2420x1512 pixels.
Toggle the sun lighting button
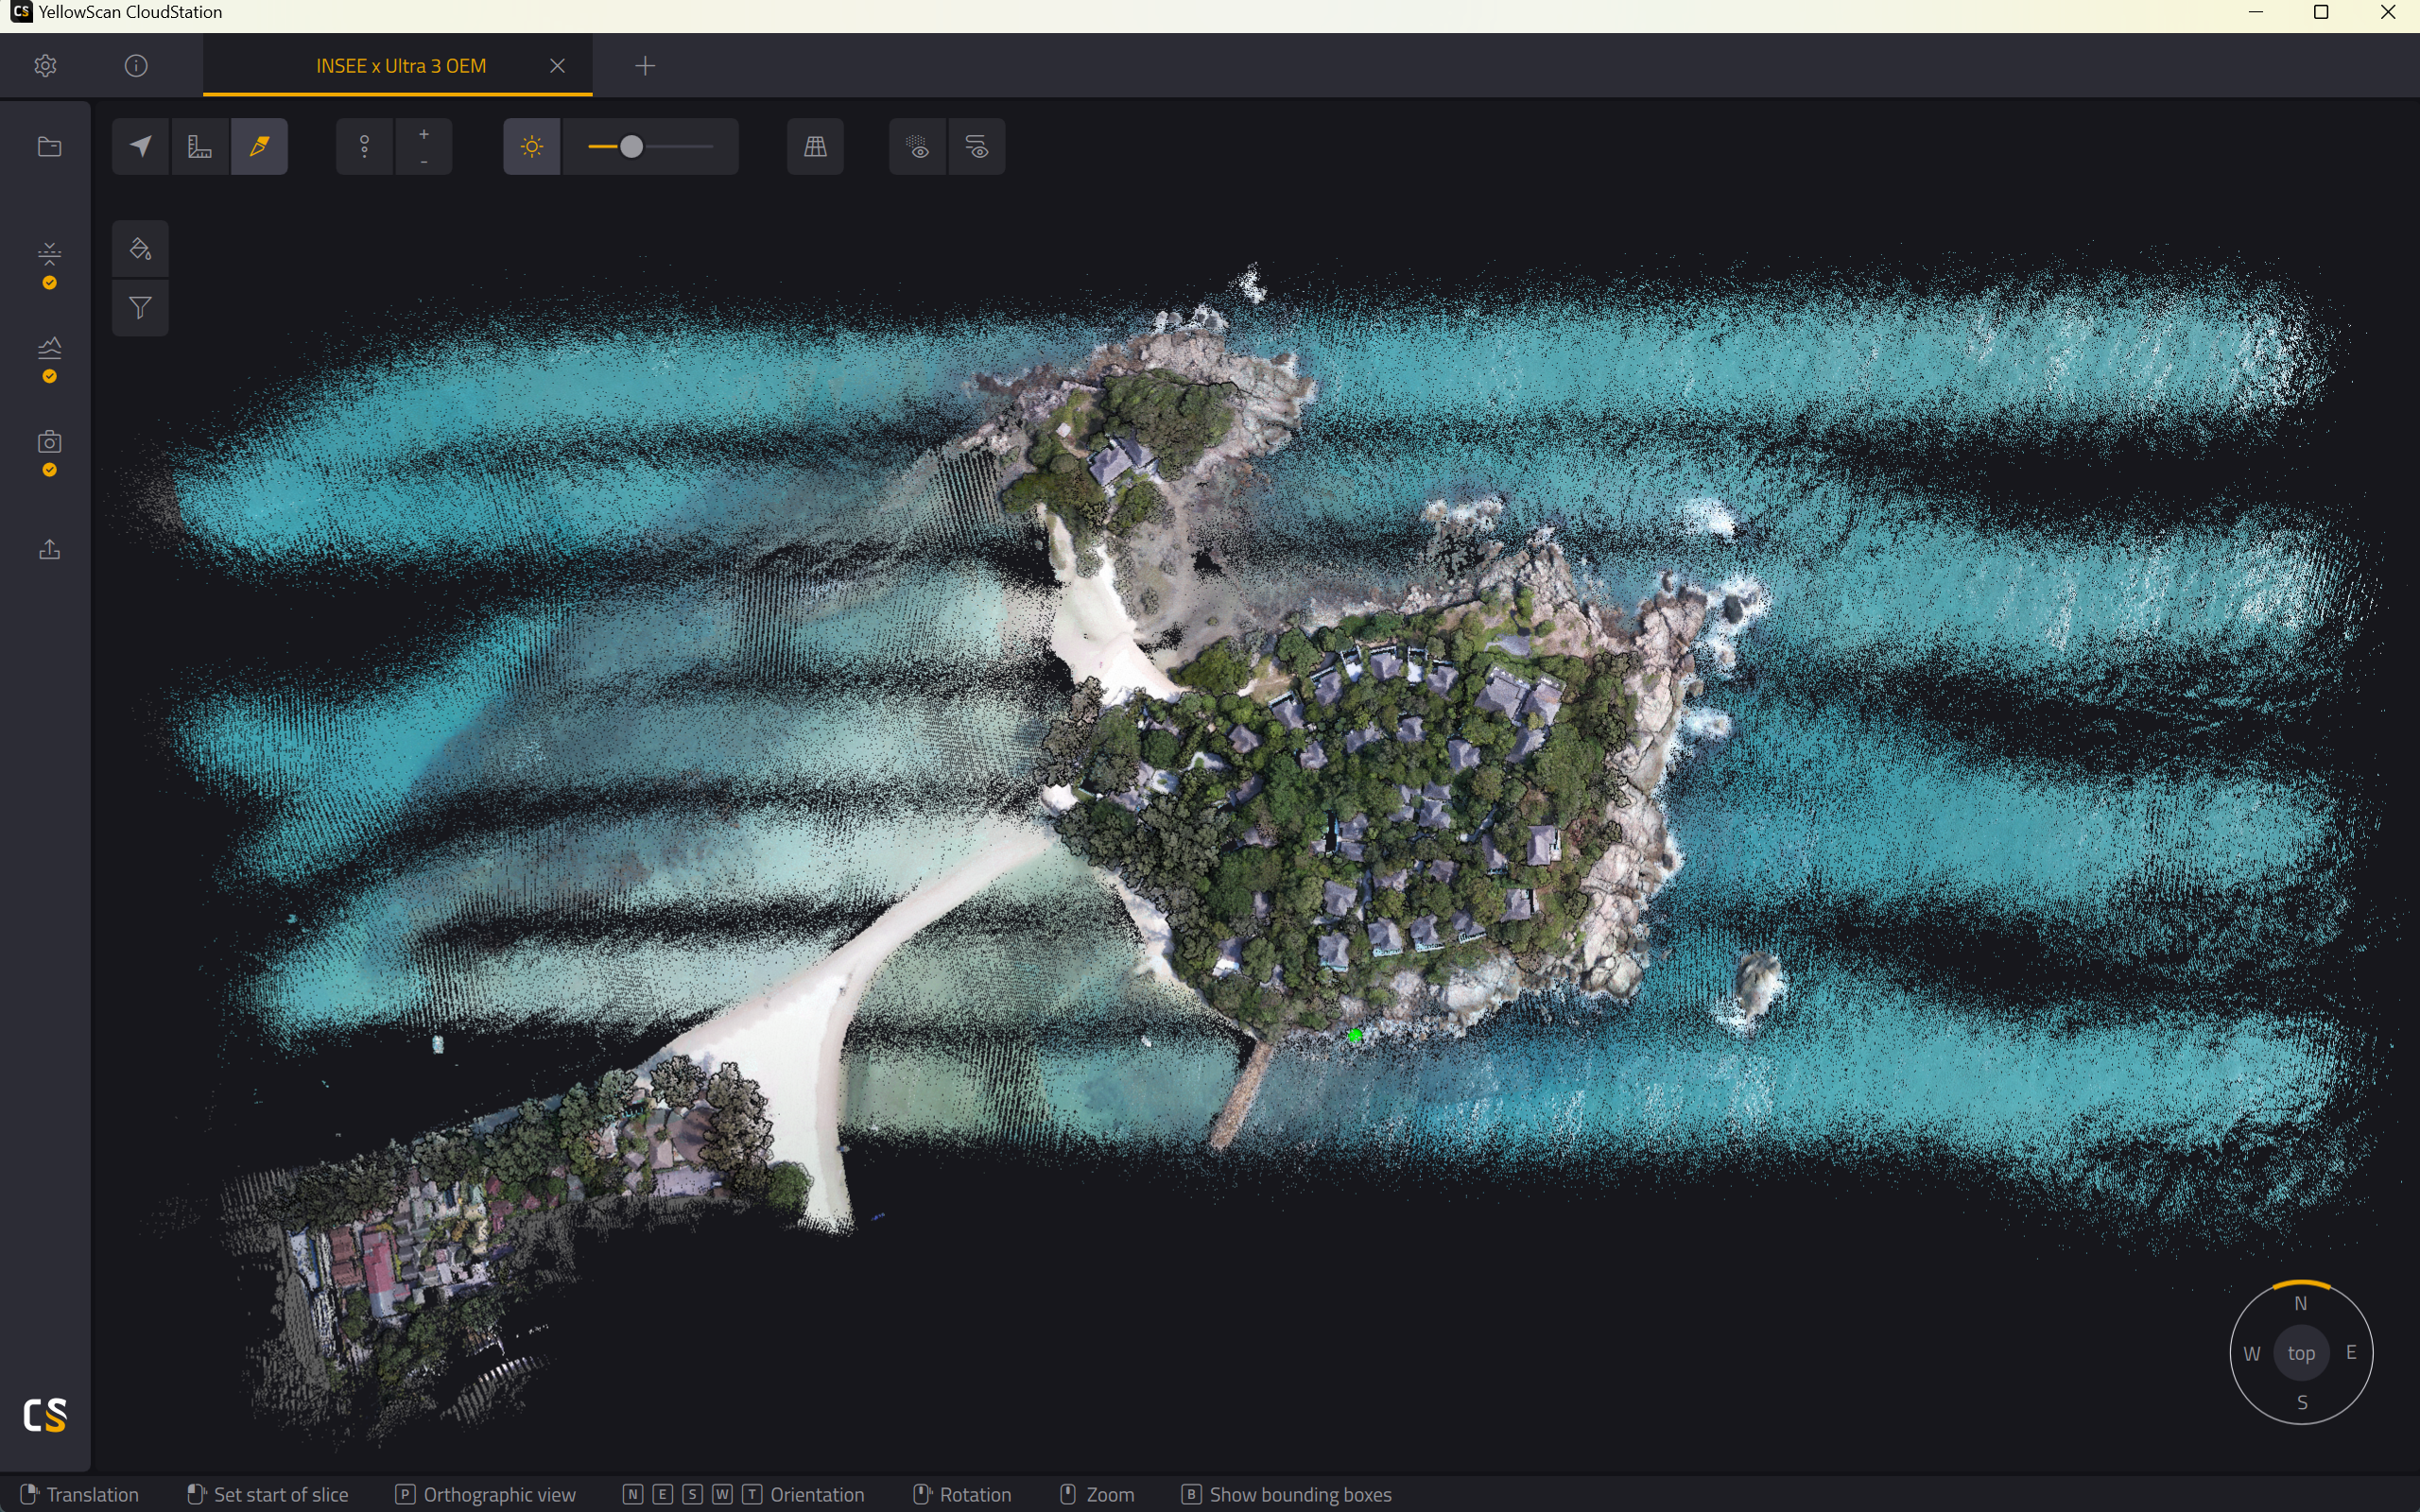coord(532,147)
